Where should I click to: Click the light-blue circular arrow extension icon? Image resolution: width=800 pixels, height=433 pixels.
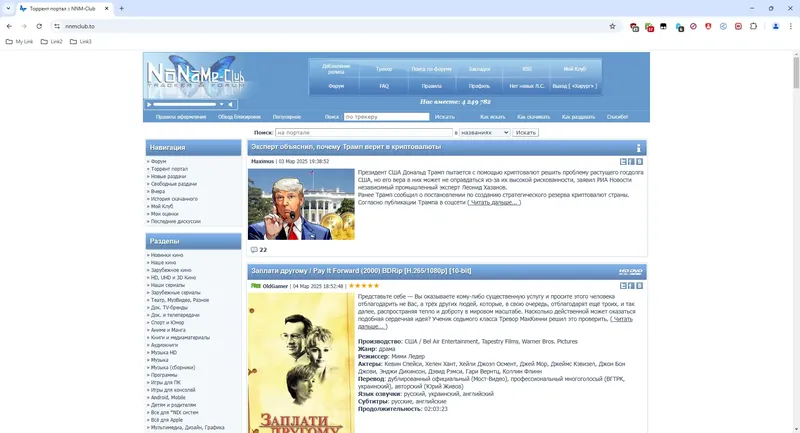point(723,27)
